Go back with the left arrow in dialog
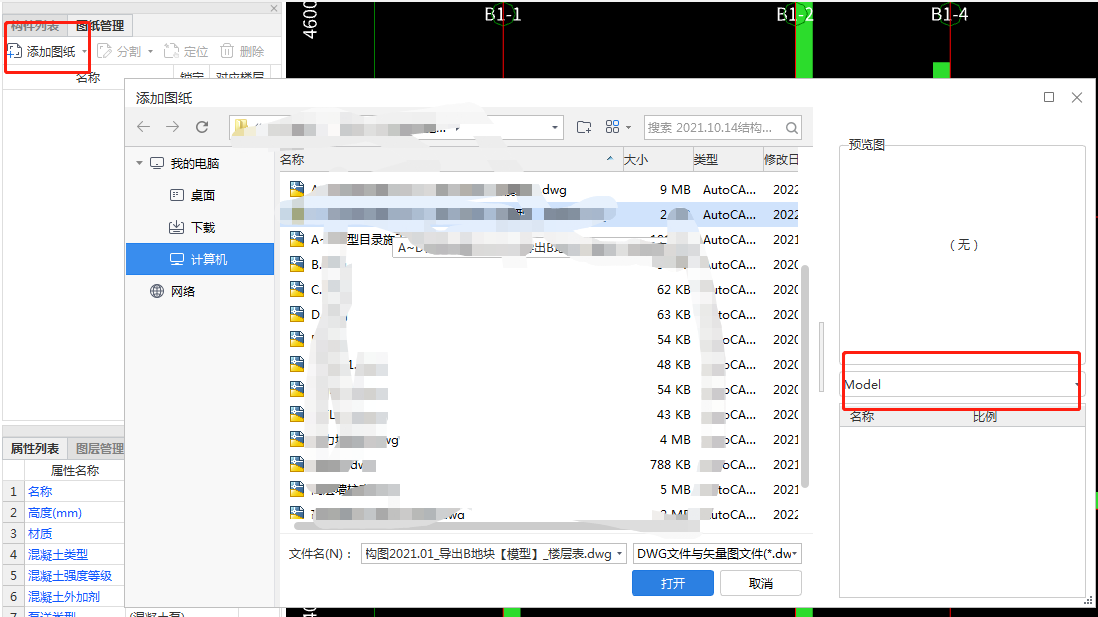The width and height of the screenshot is (1098, 617). pyautogui.click(x=144, y=127)
